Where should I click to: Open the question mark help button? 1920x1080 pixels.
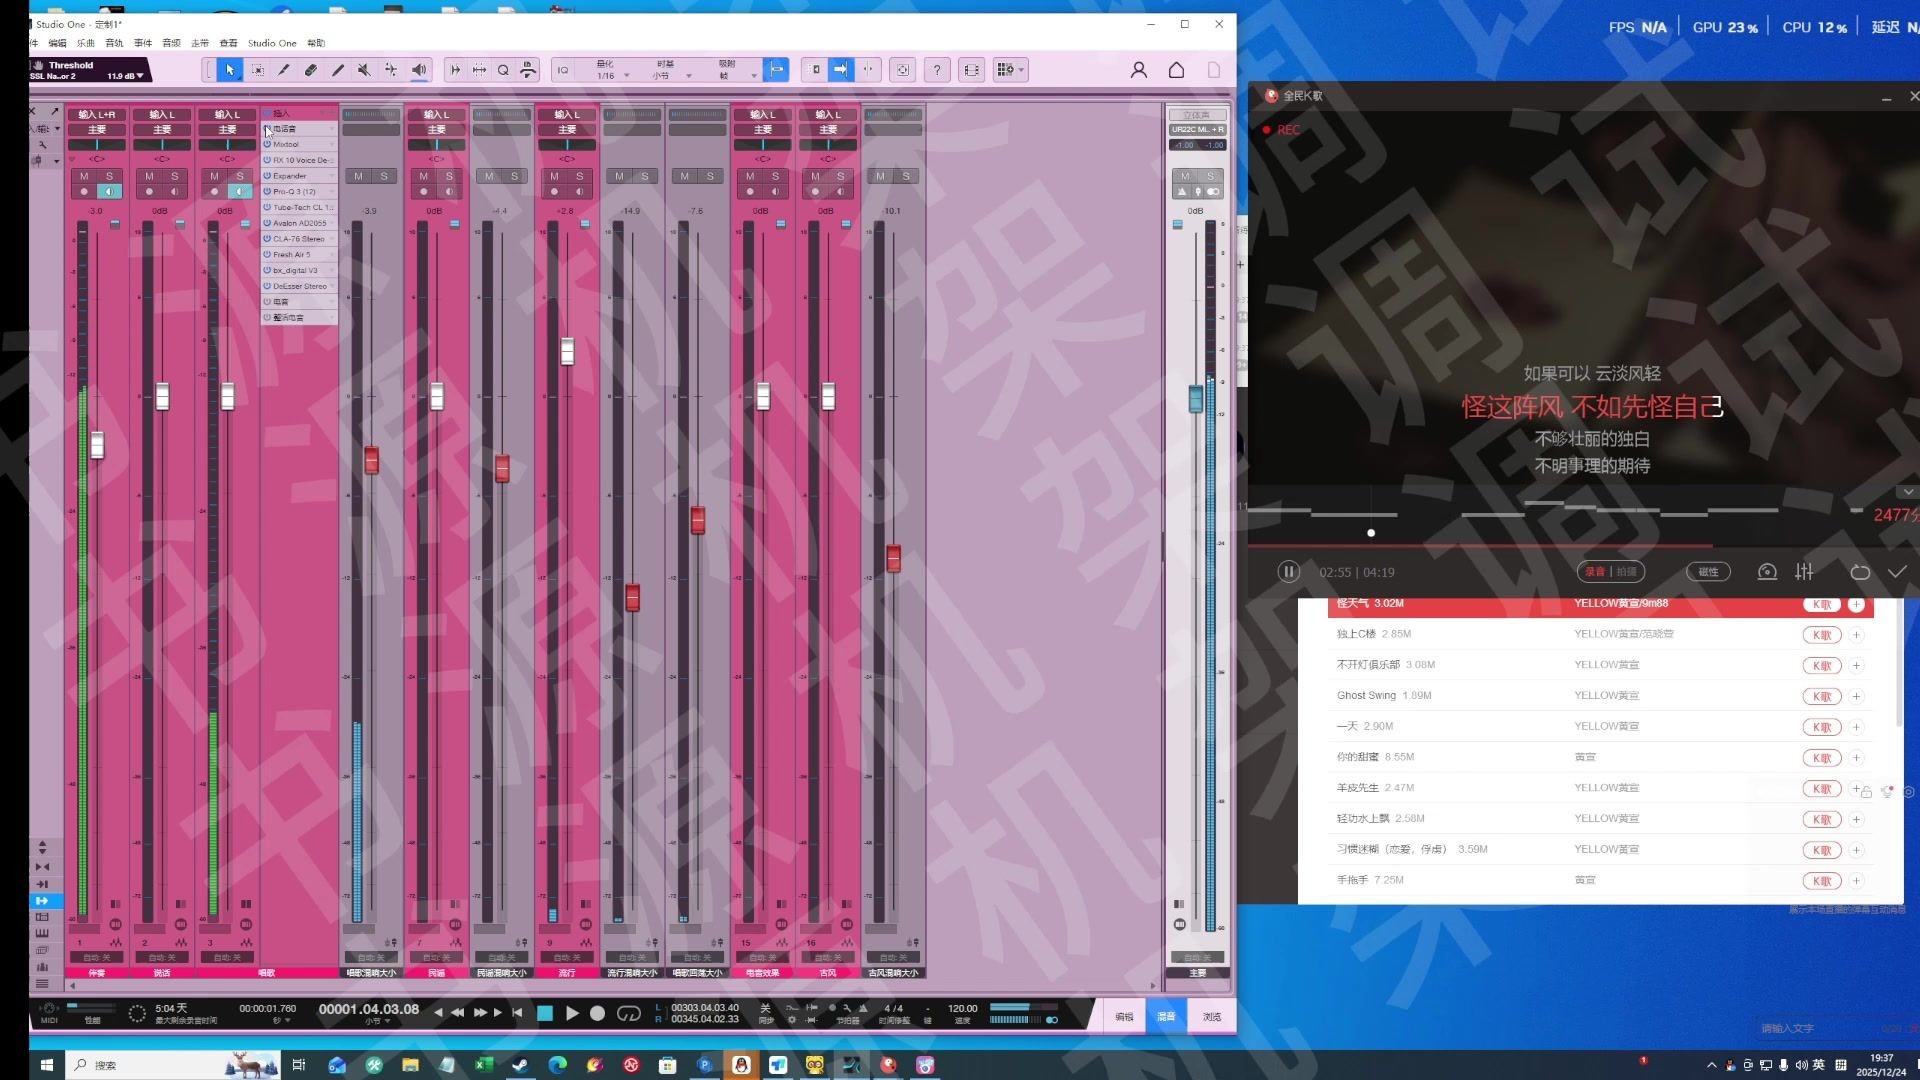(937, 70)
